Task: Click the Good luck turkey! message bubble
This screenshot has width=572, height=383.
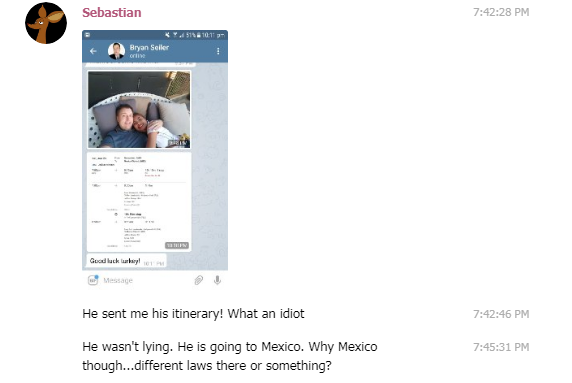Action: [126, 261]
